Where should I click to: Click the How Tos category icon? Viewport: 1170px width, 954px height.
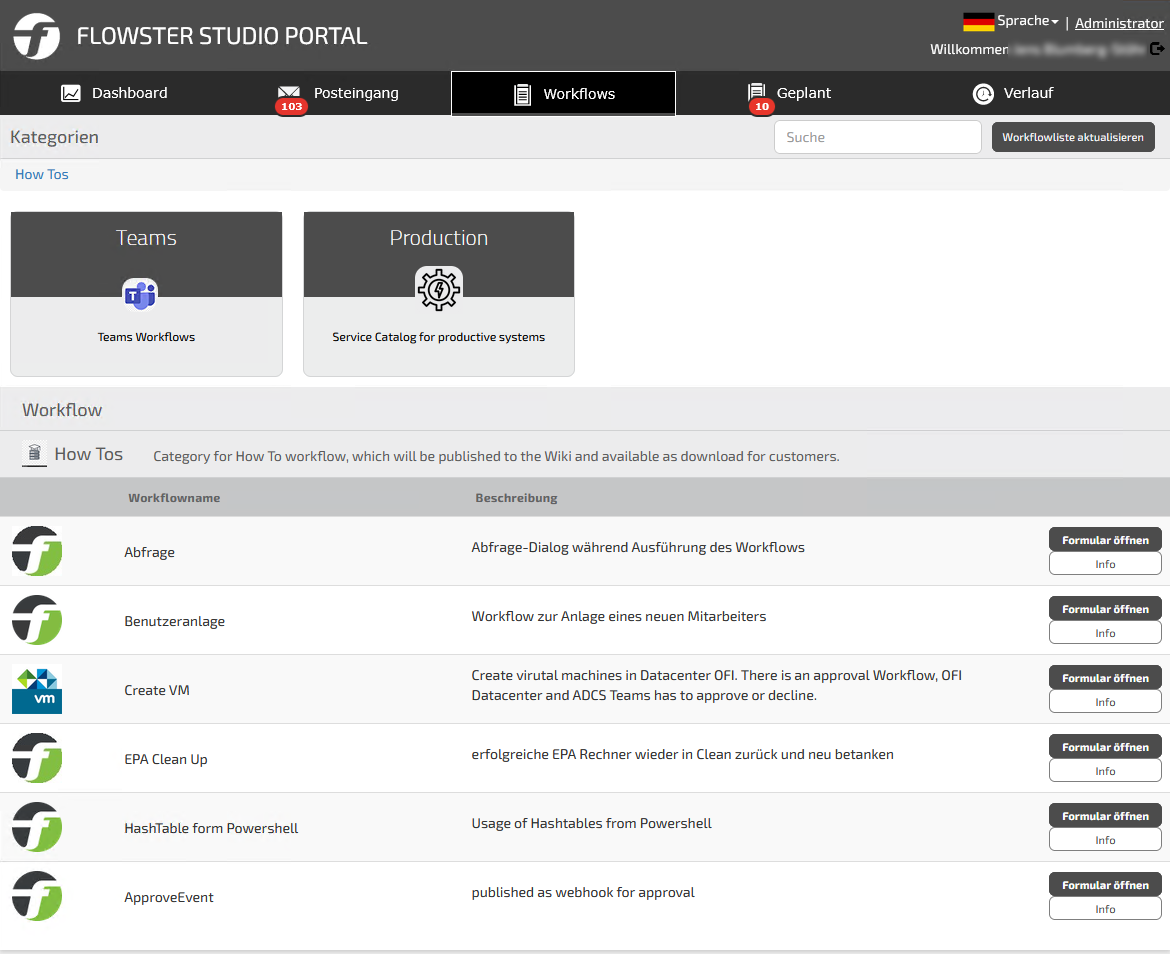34,453
